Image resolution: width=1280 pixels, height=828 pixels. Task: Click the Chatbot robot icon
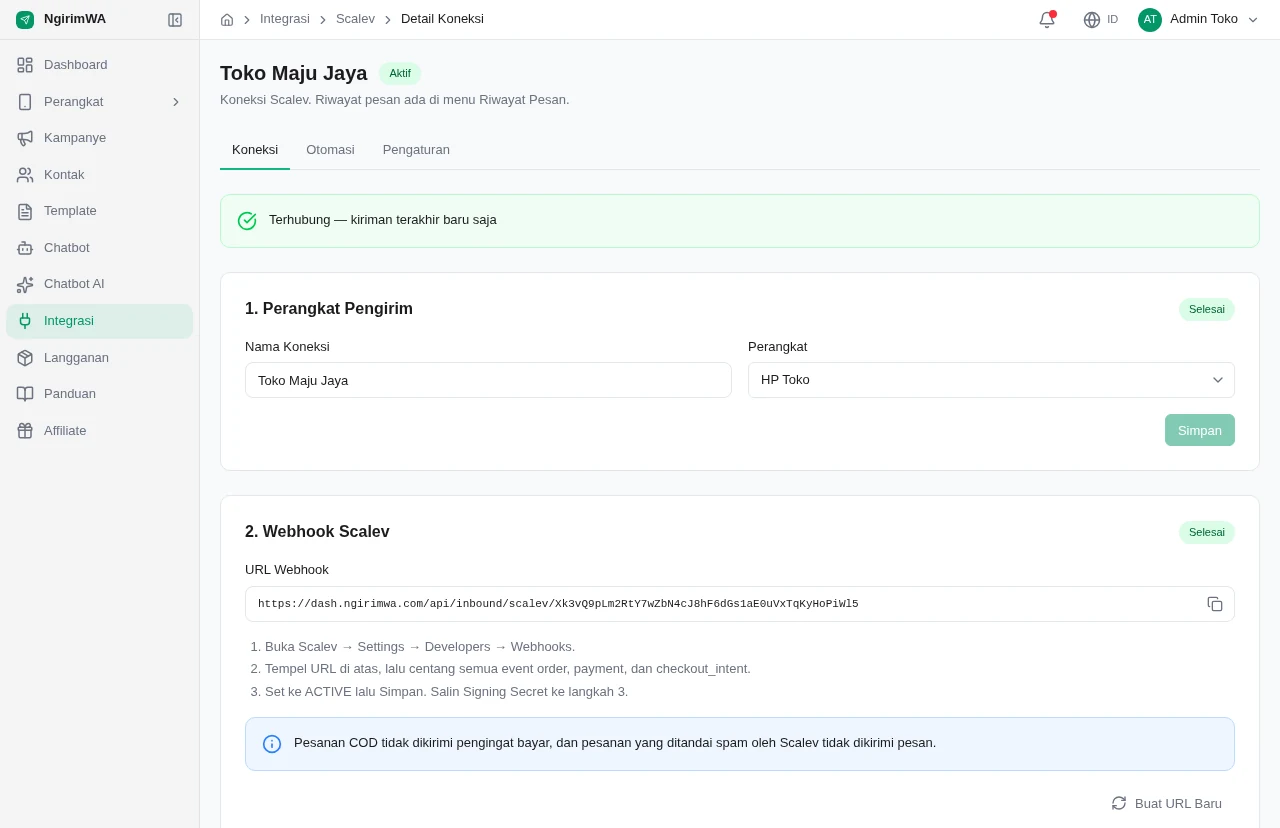pyautogui.click(x=25, y=248)
